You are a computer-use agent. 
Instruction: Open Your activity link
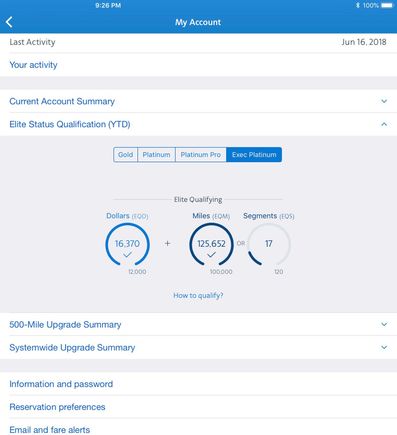pyautogui.click(x=33, y=65)
